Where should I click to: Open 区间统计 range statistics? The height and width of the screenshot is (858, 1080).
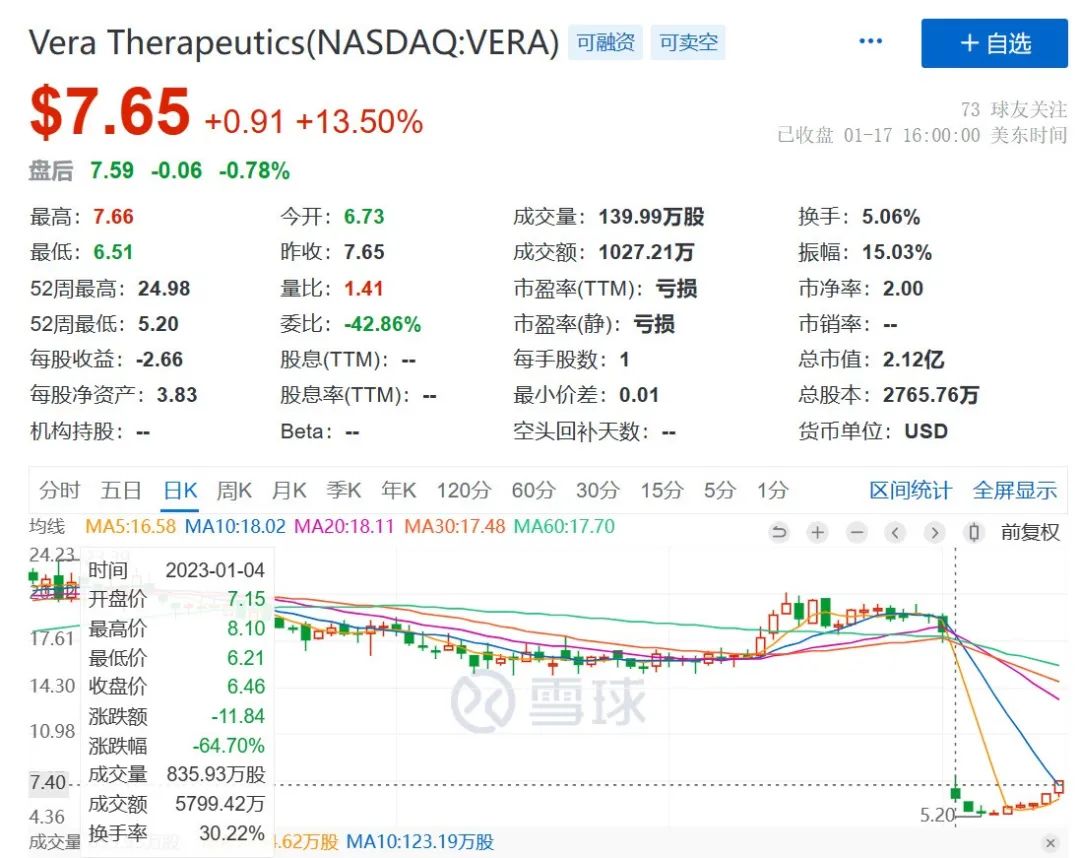point(910,490)
